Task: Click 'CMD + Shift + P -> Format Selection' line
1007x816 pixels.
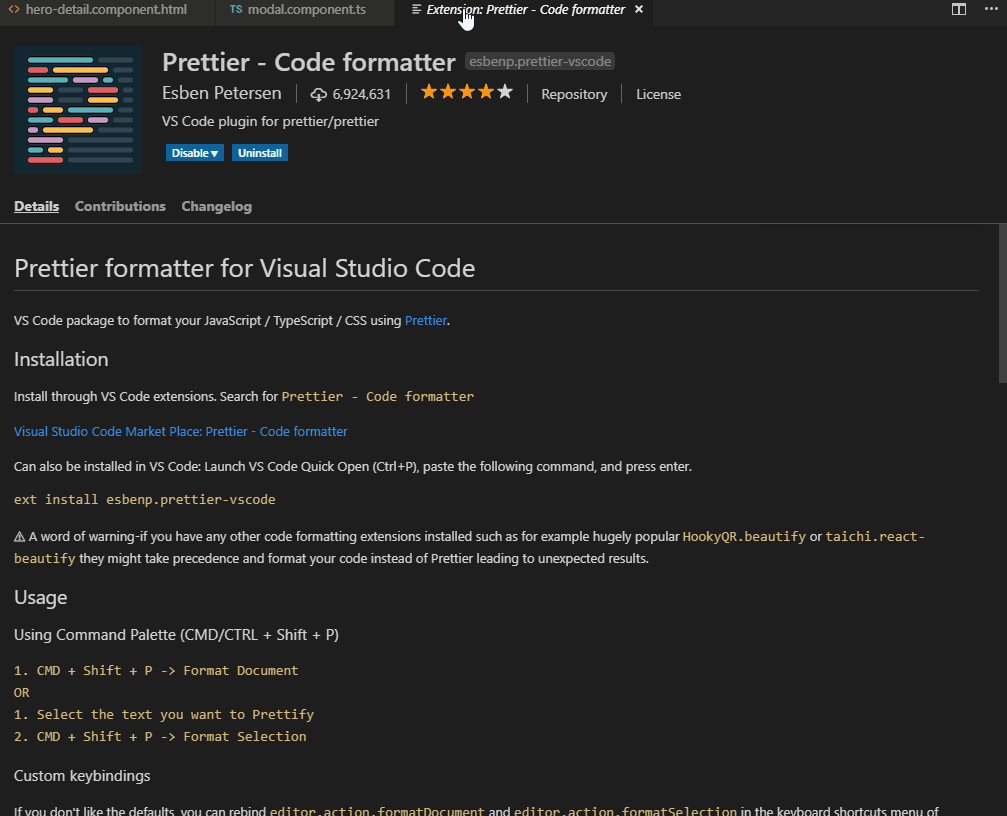Action: pyautogui.click(x=171, y=736)
